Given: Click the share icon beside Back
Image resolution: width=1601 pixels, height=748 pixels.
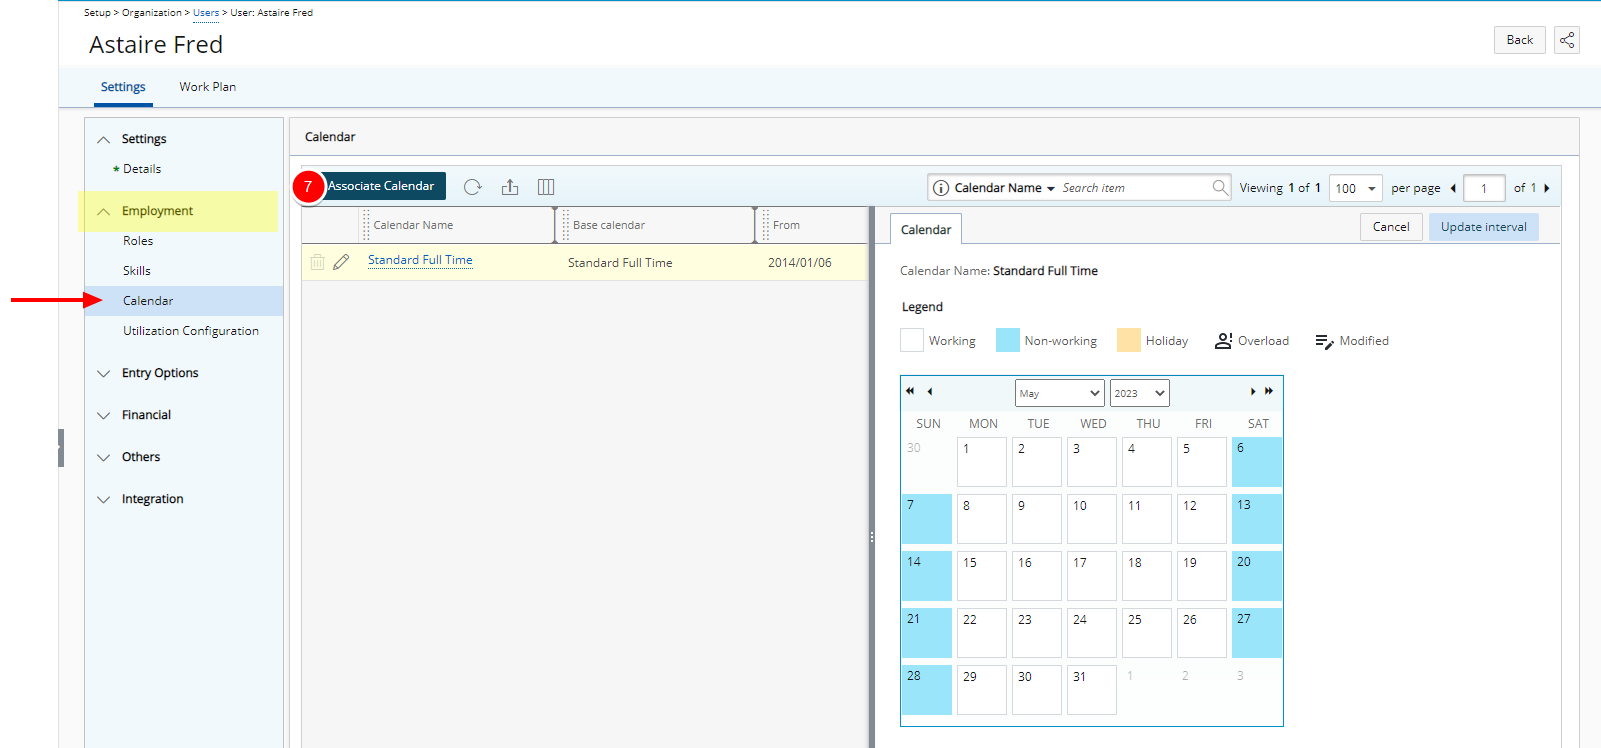Looking at the screenshot, I should coord(1567,40).
